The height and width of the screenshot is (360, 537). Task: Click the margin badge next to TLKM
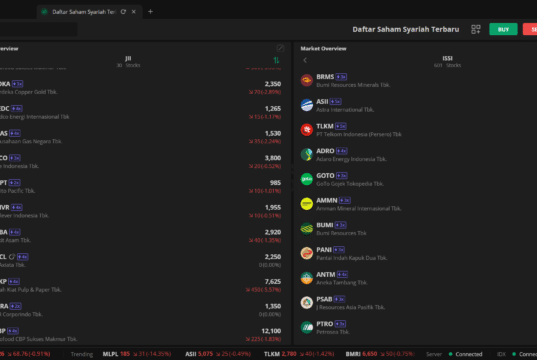point(341,126)
